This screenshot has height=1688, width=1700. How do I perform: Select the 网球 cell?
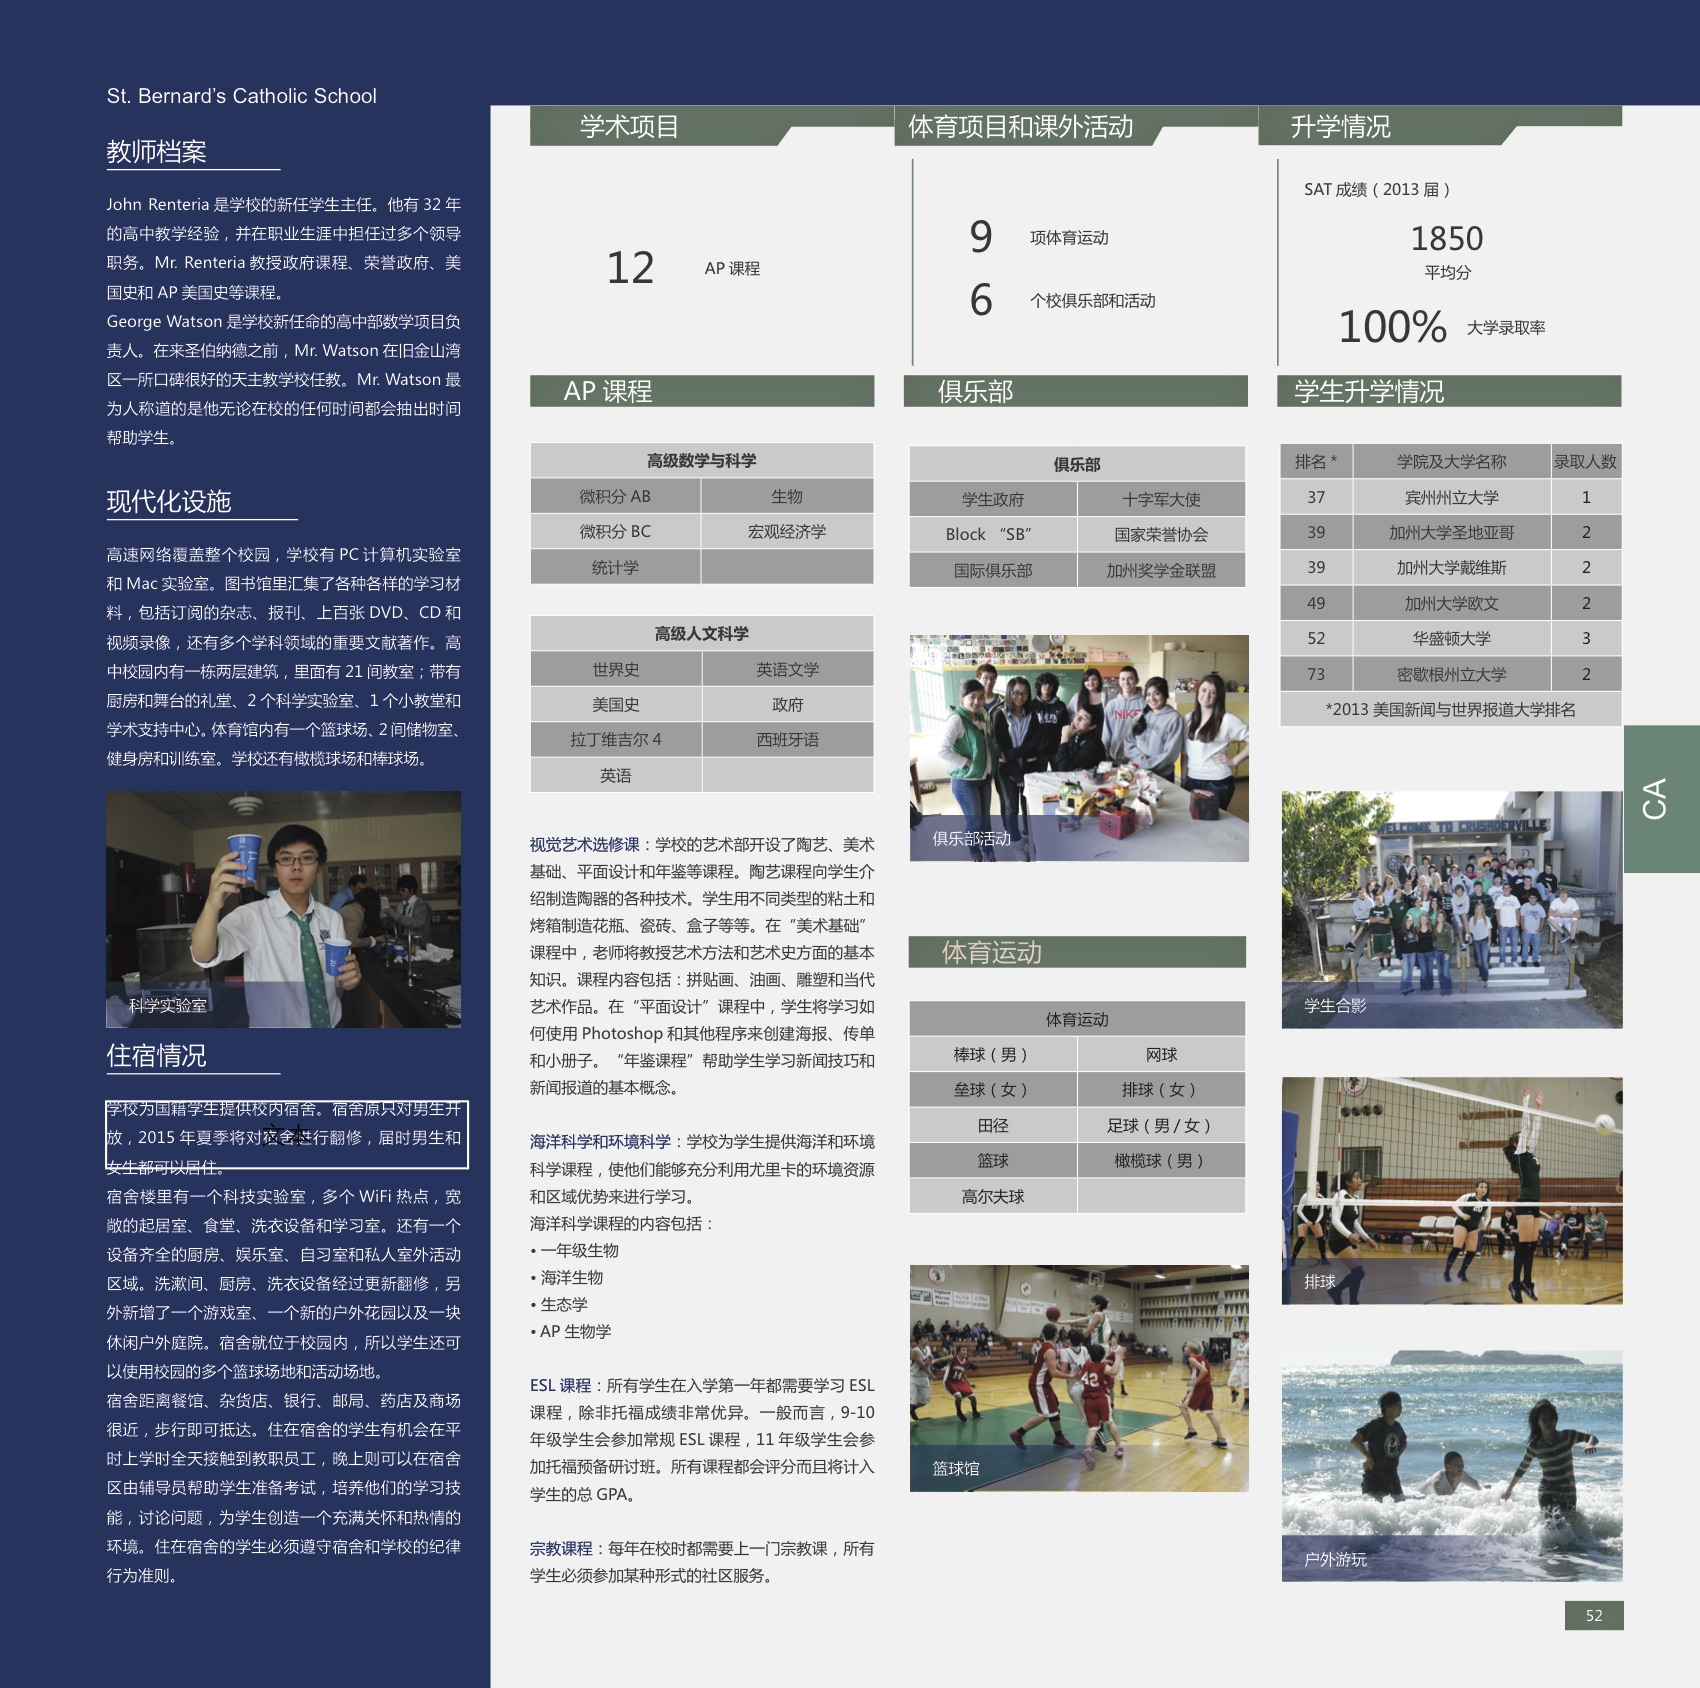[x=1161, y=1054]
